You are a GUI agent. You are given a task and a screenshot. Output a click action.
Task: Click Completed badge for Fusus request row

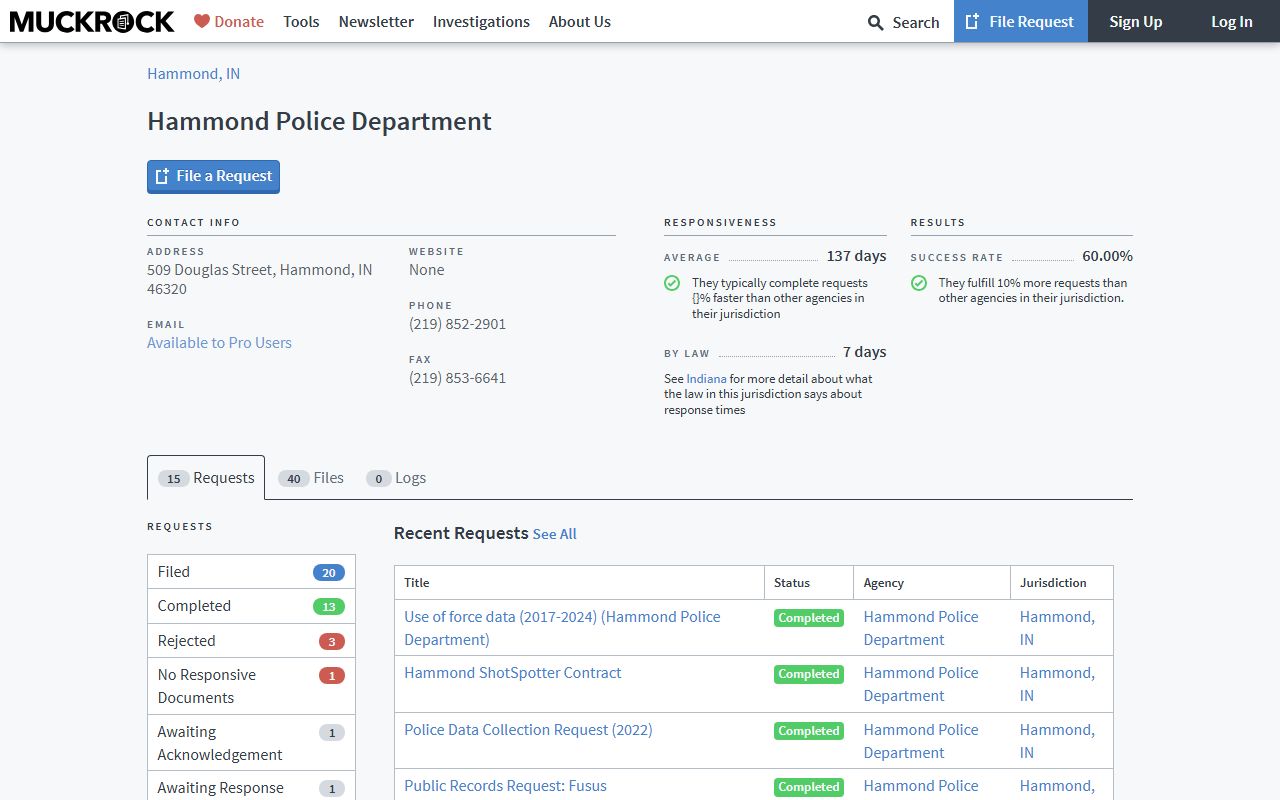click(x=809, y=787)
